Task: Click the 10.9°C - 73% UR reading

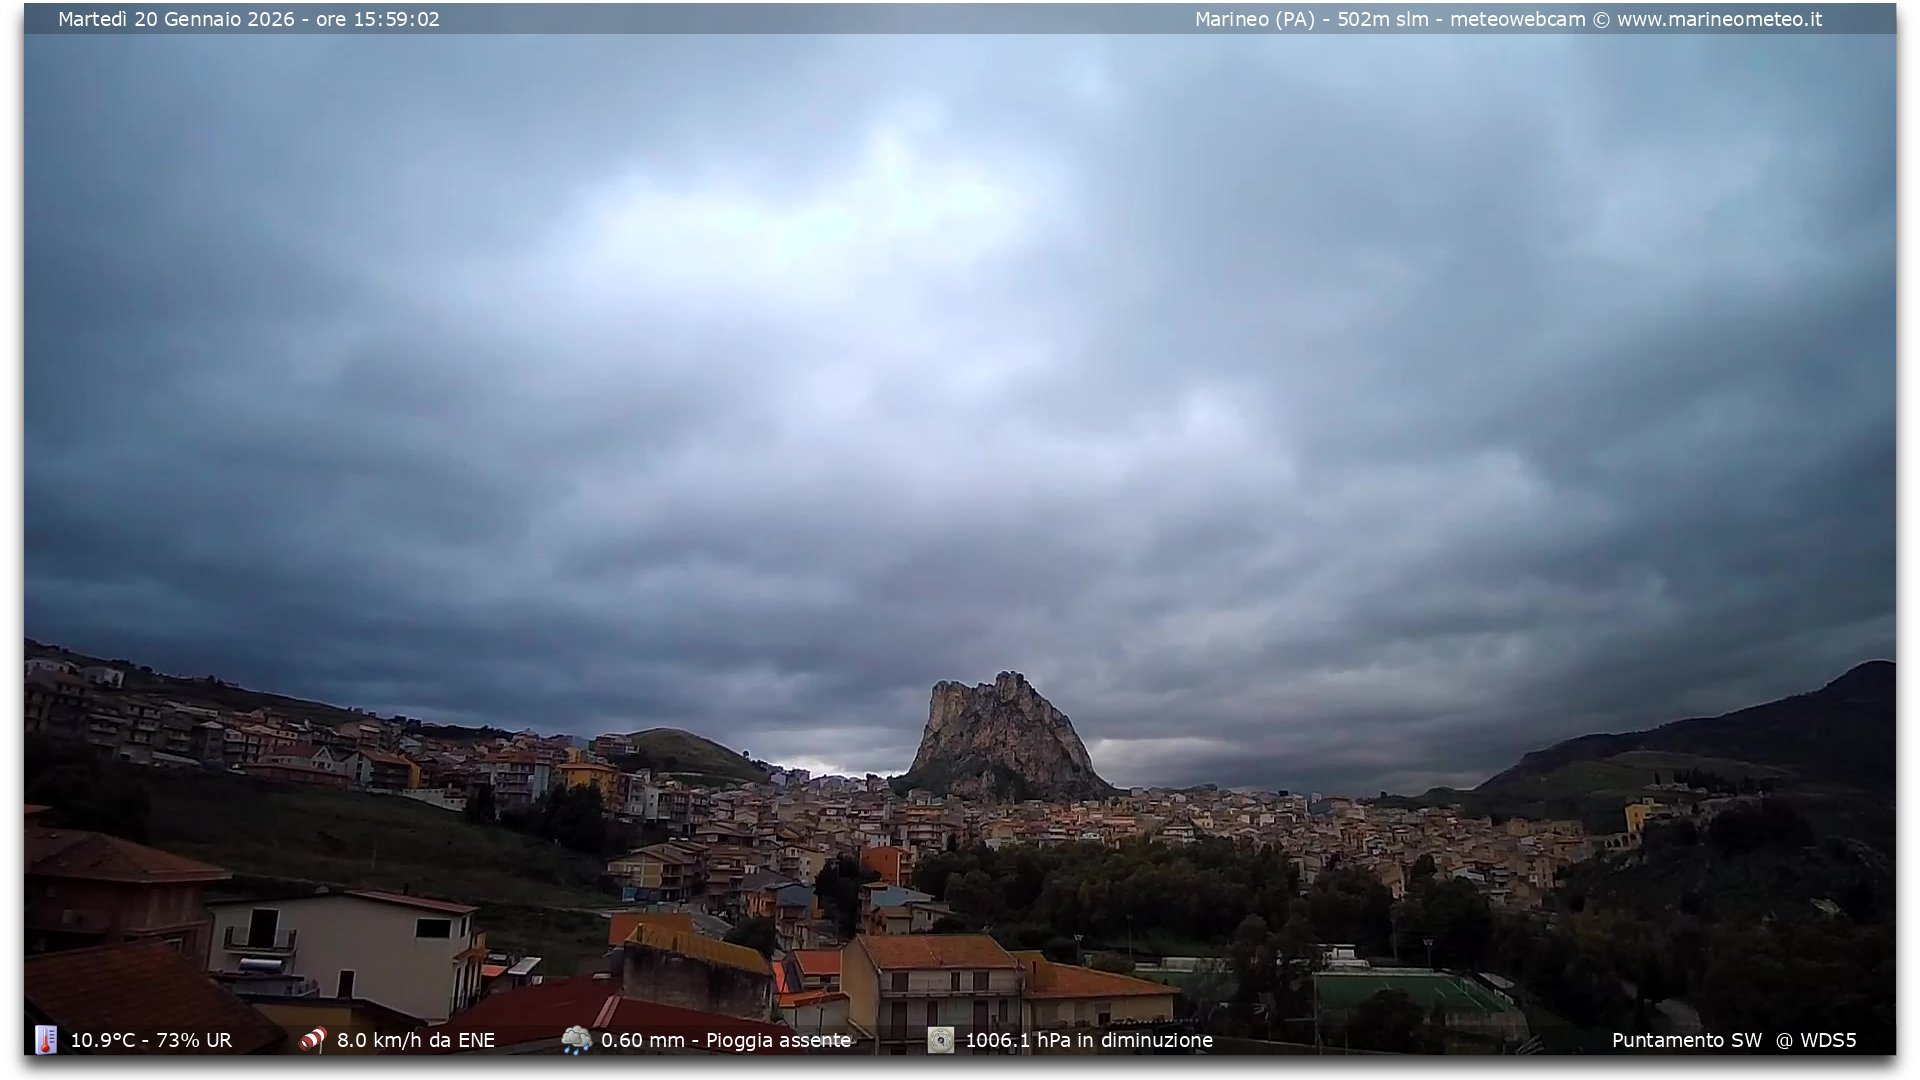Action: (151, 1040)
